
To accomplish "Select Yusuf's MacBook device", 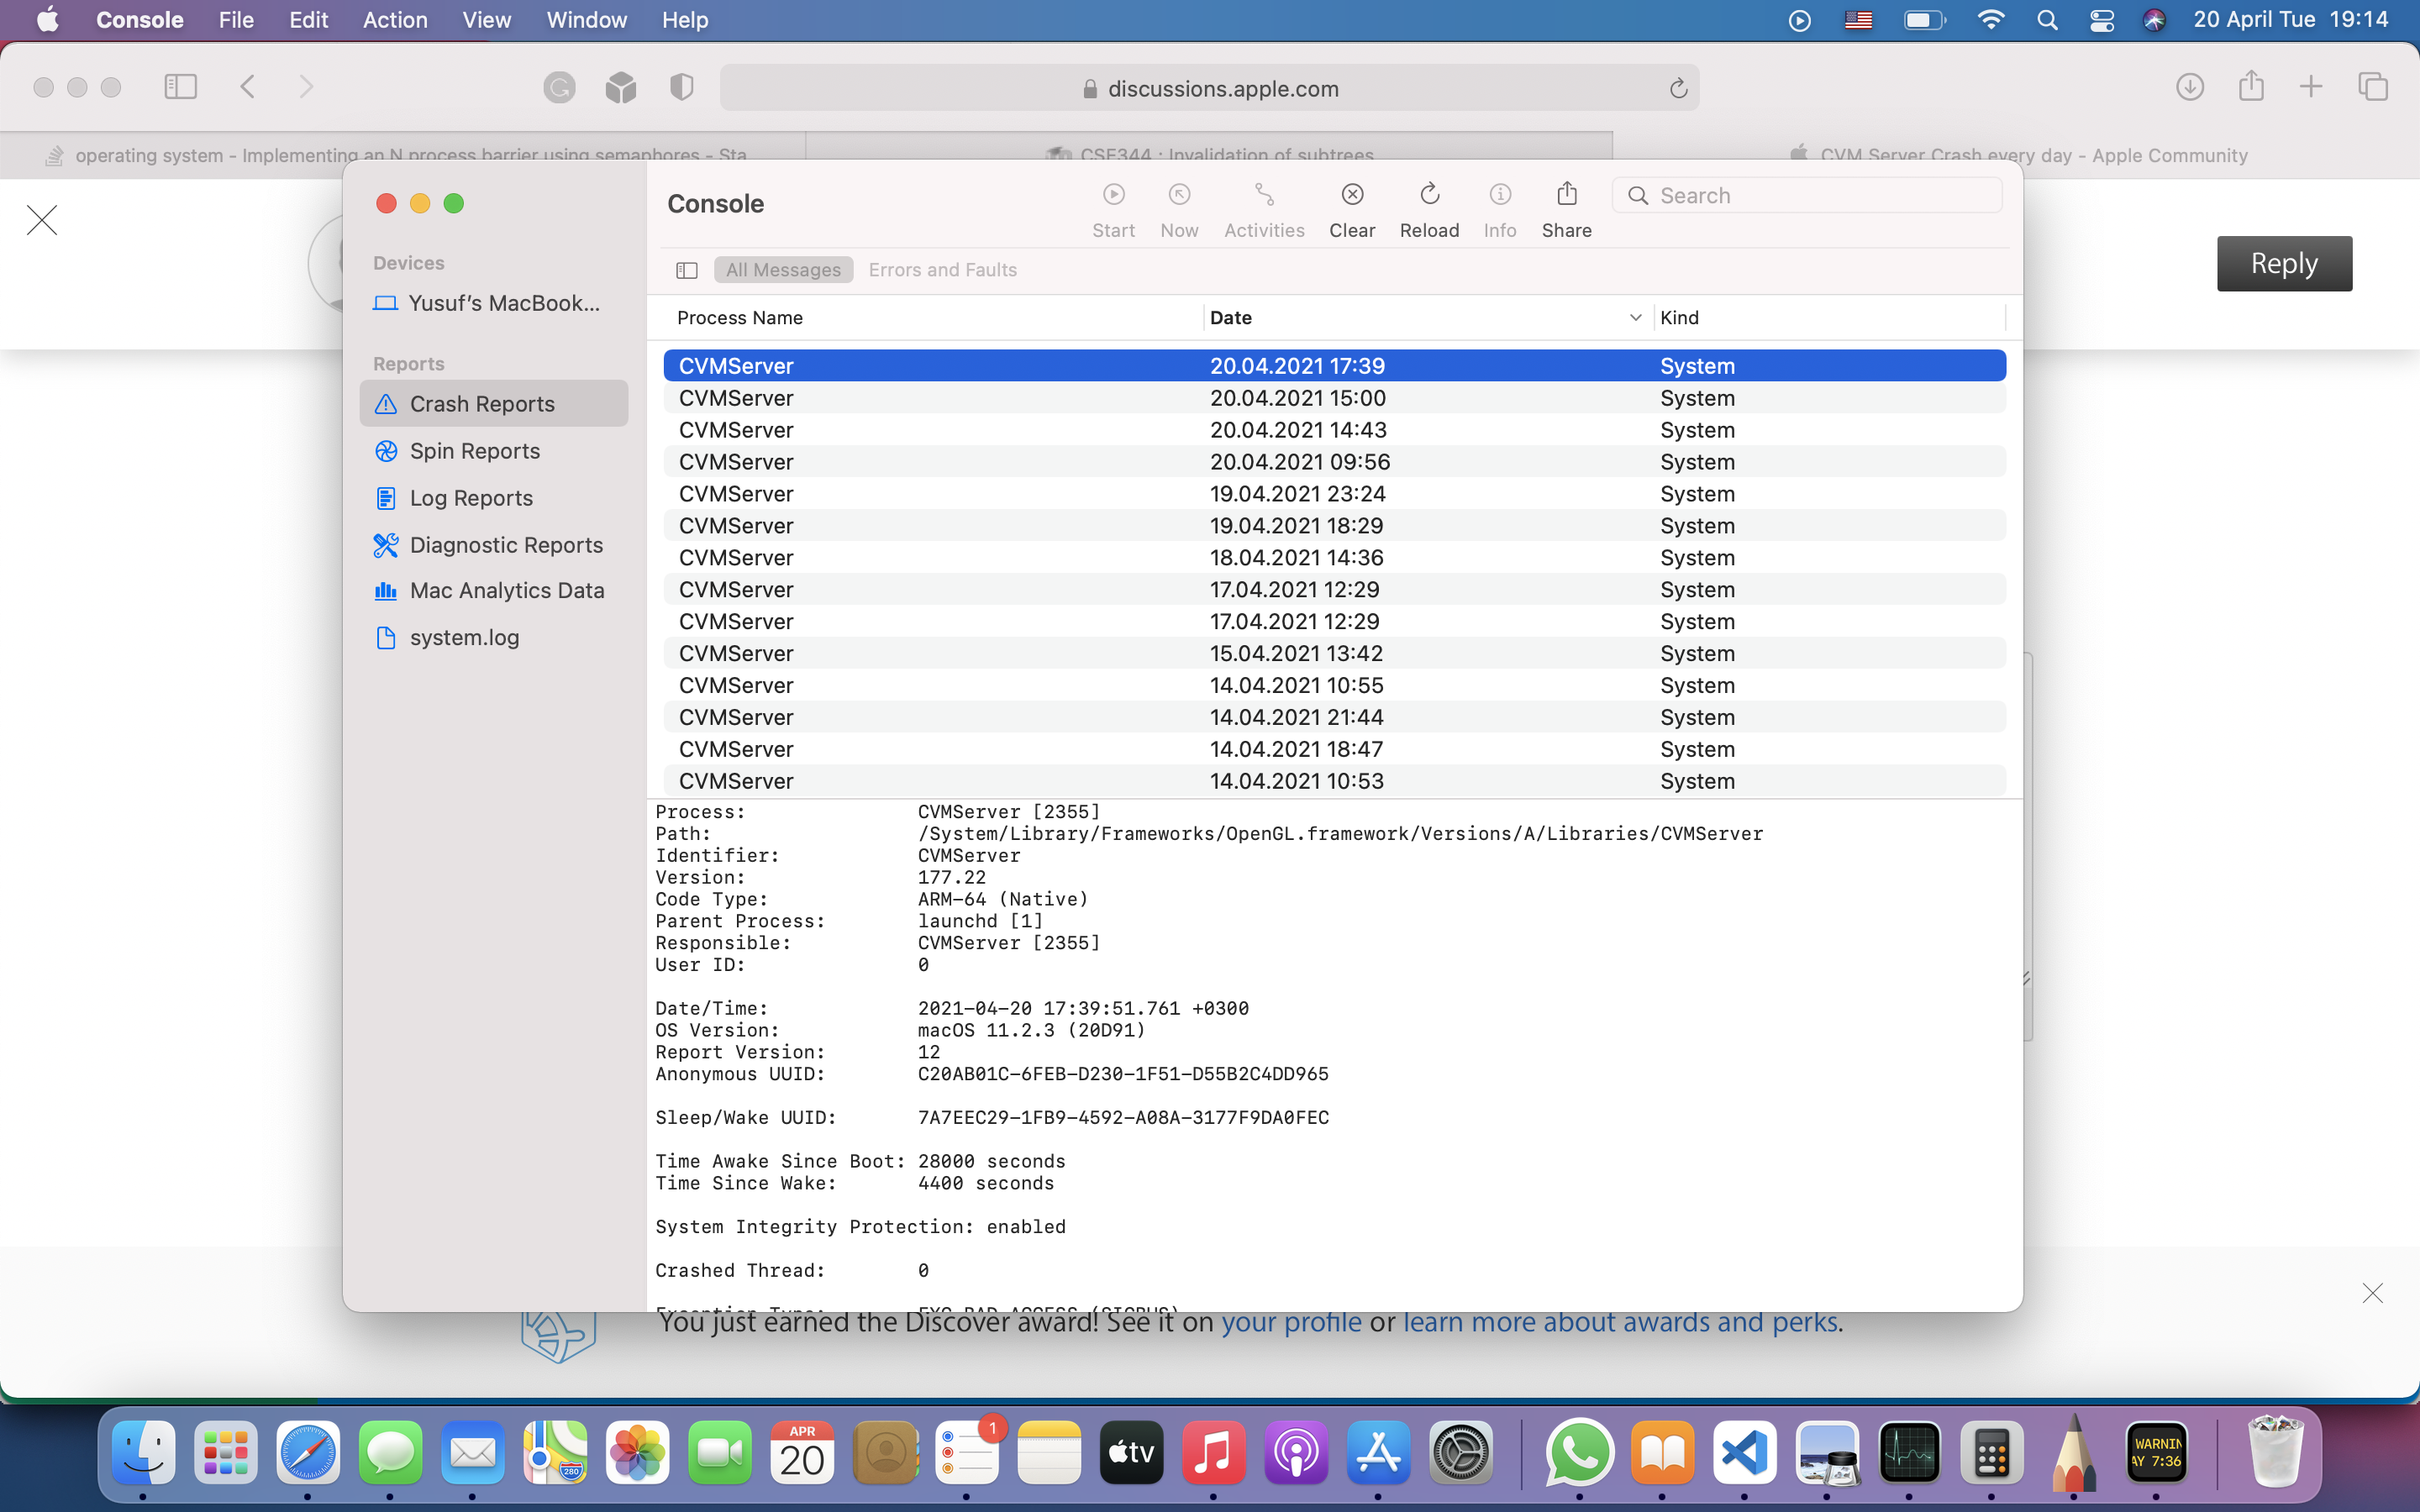I will [503, 304].
